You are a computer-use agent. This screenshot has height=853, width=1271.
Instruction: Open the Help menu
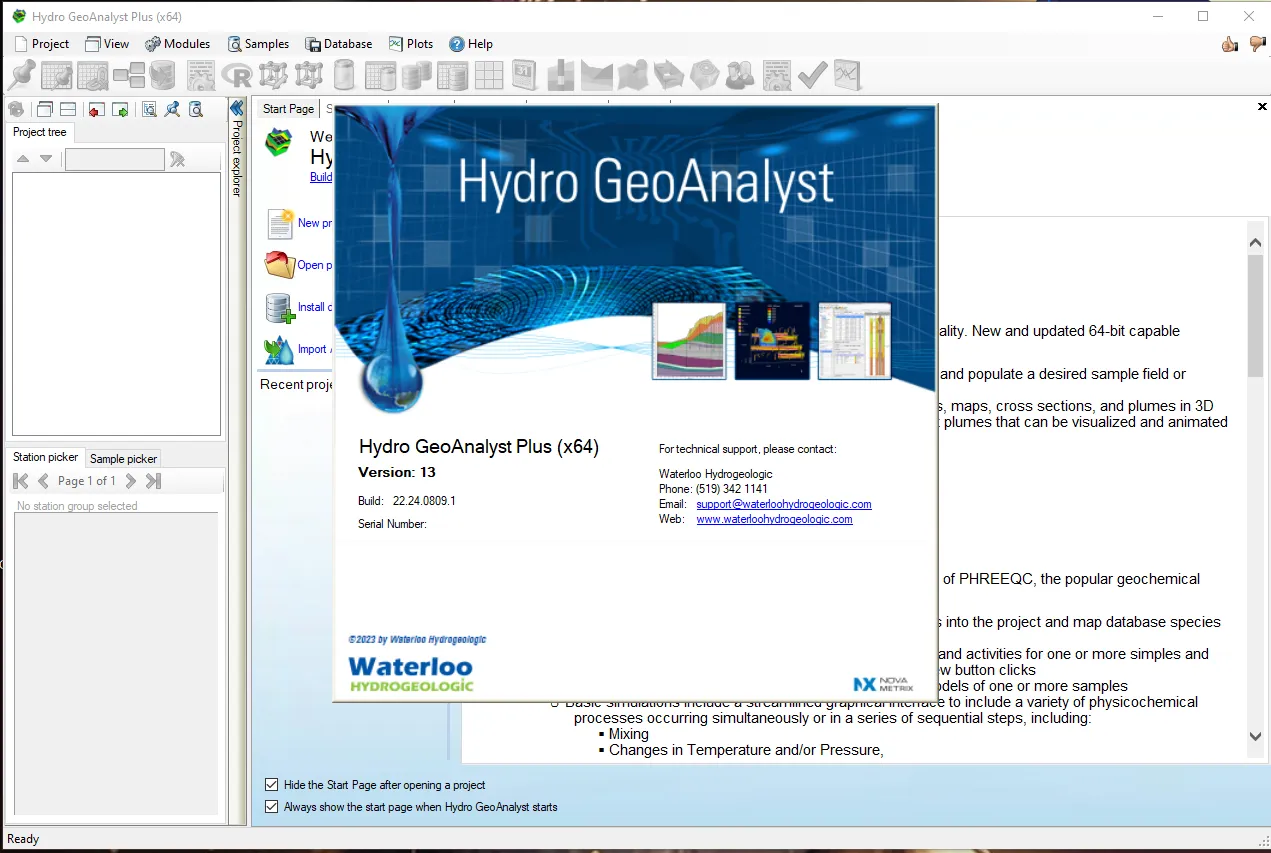pos(471,44)
